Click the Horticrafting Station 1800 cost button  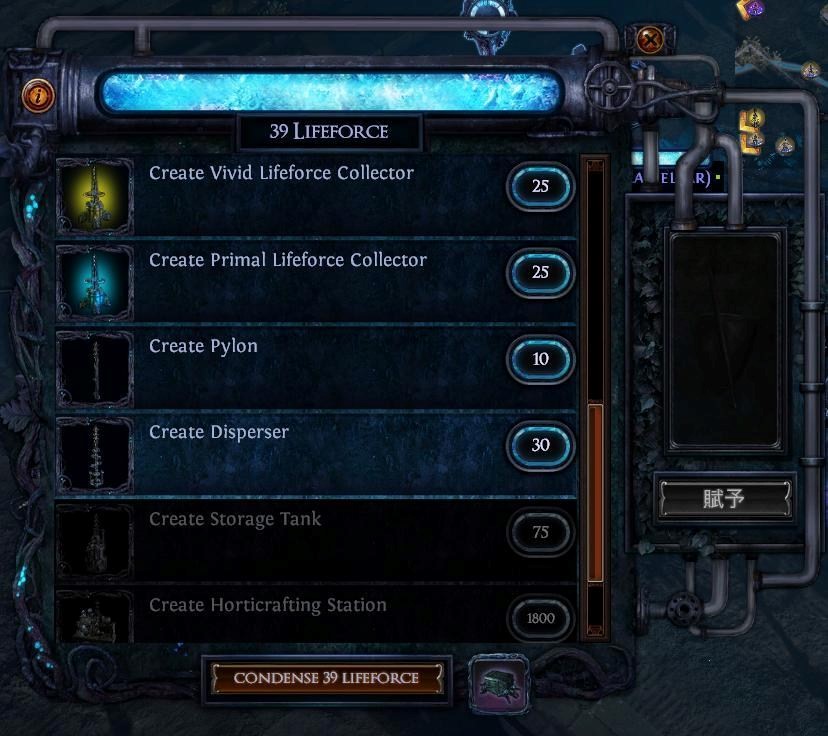click(540, 618)
